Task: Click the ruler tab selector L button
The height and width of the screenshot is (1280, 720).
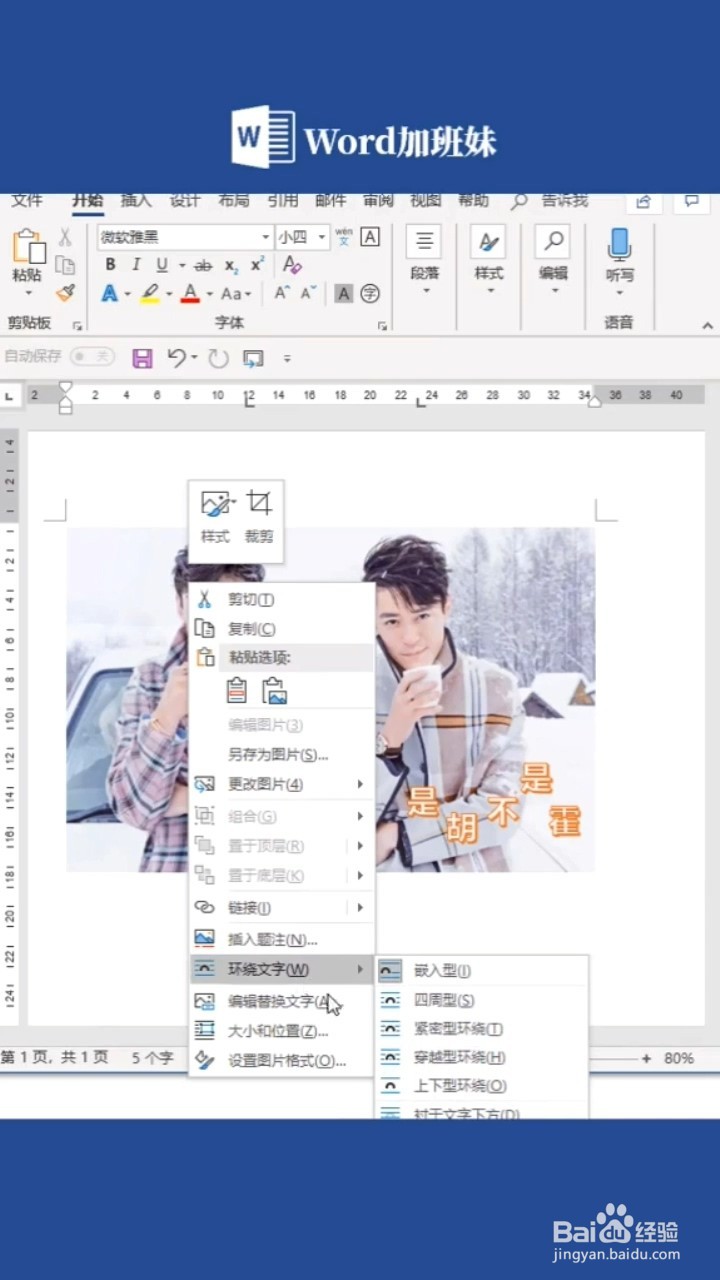Action: (9, 397)
